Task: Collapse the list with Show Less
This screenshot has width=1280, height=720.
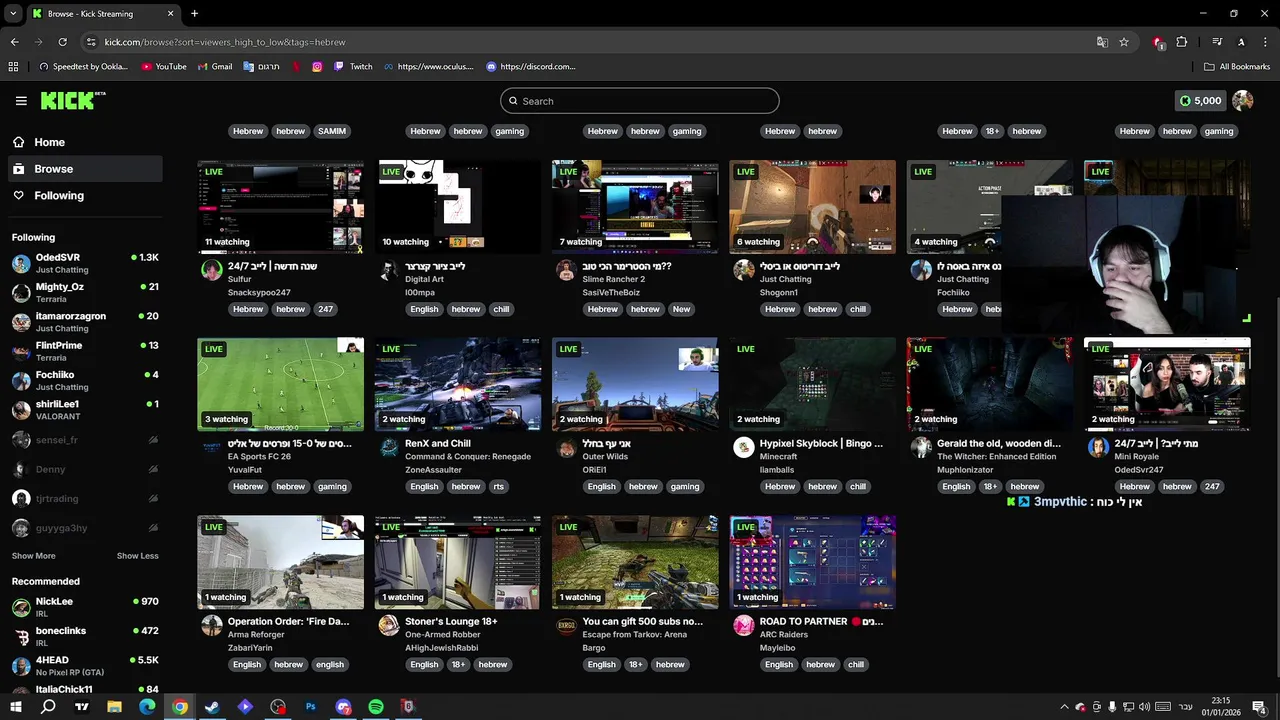Action: [137, 556]
